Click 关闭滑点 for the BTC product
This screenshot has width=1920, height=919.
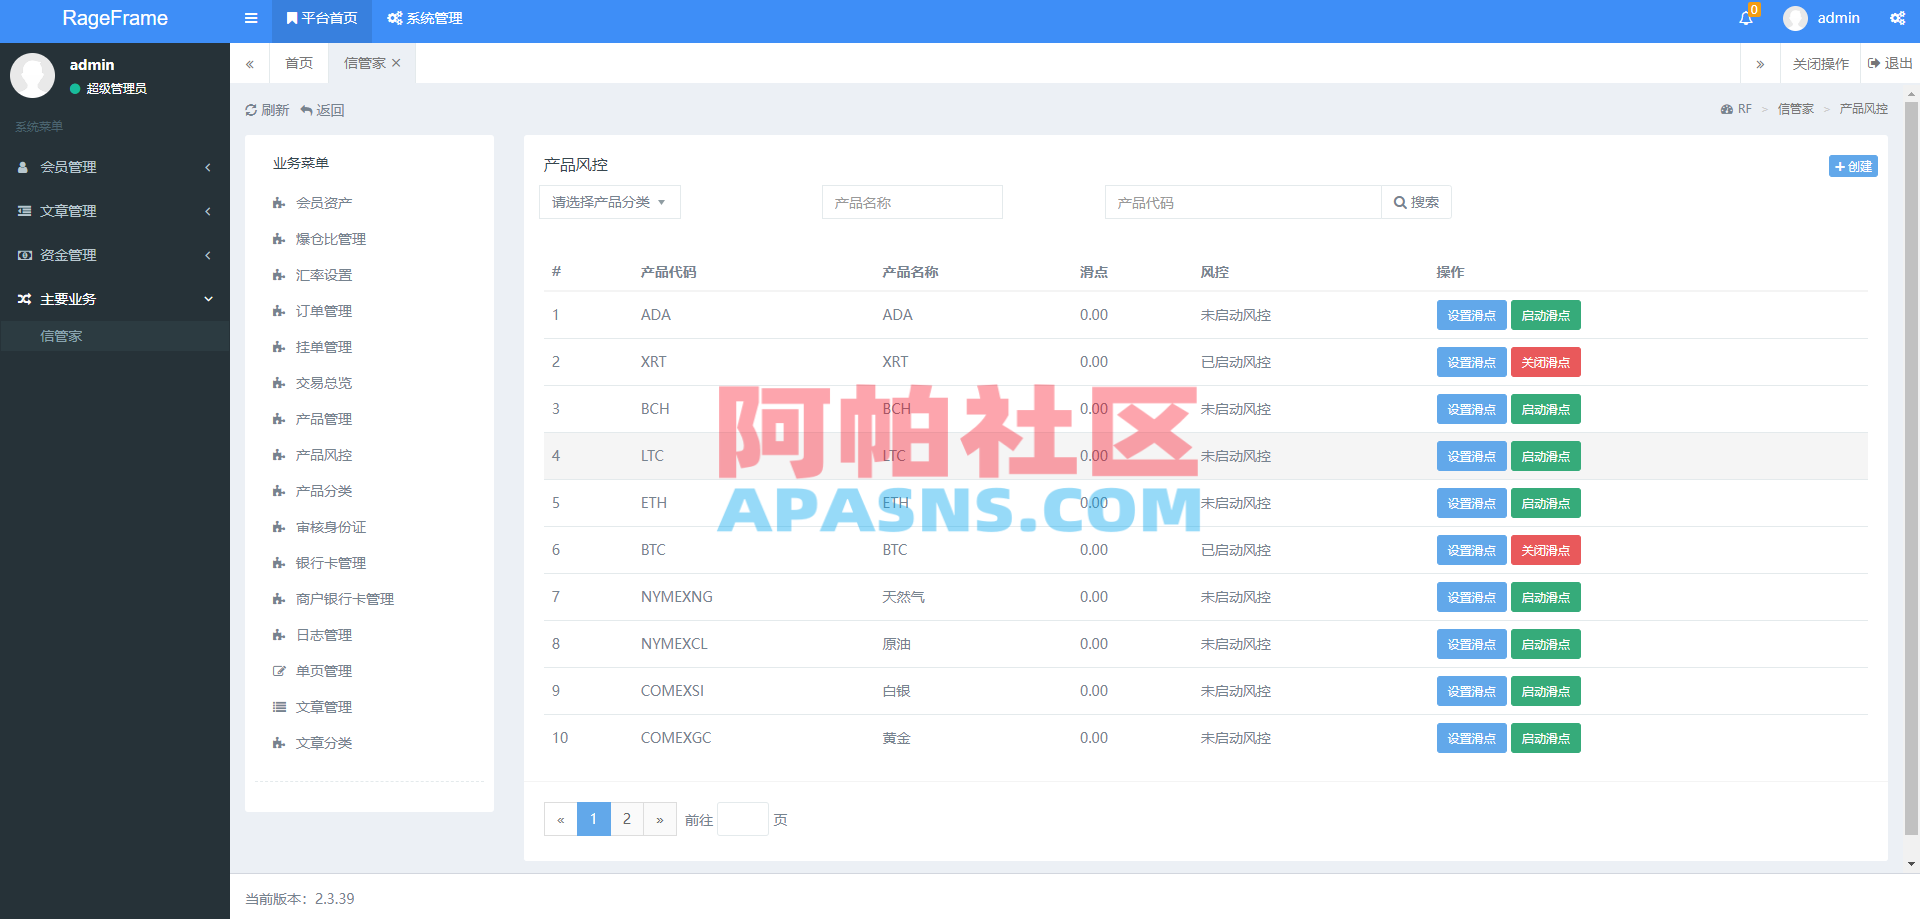coord(1545,550)
